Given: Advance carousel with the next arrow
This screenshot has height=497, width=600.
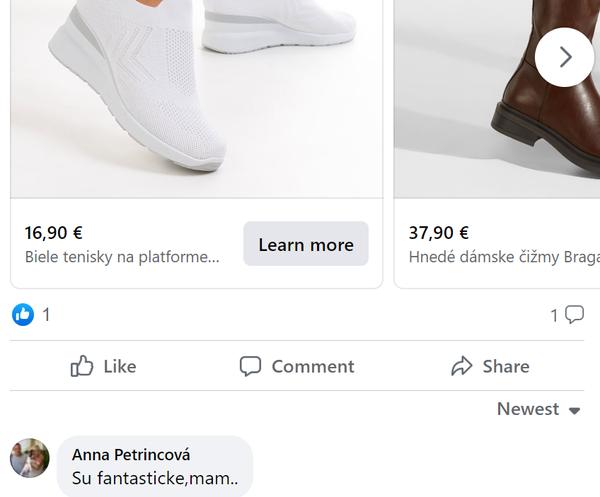Looking at the screenshot, I should tap(564, 57).
